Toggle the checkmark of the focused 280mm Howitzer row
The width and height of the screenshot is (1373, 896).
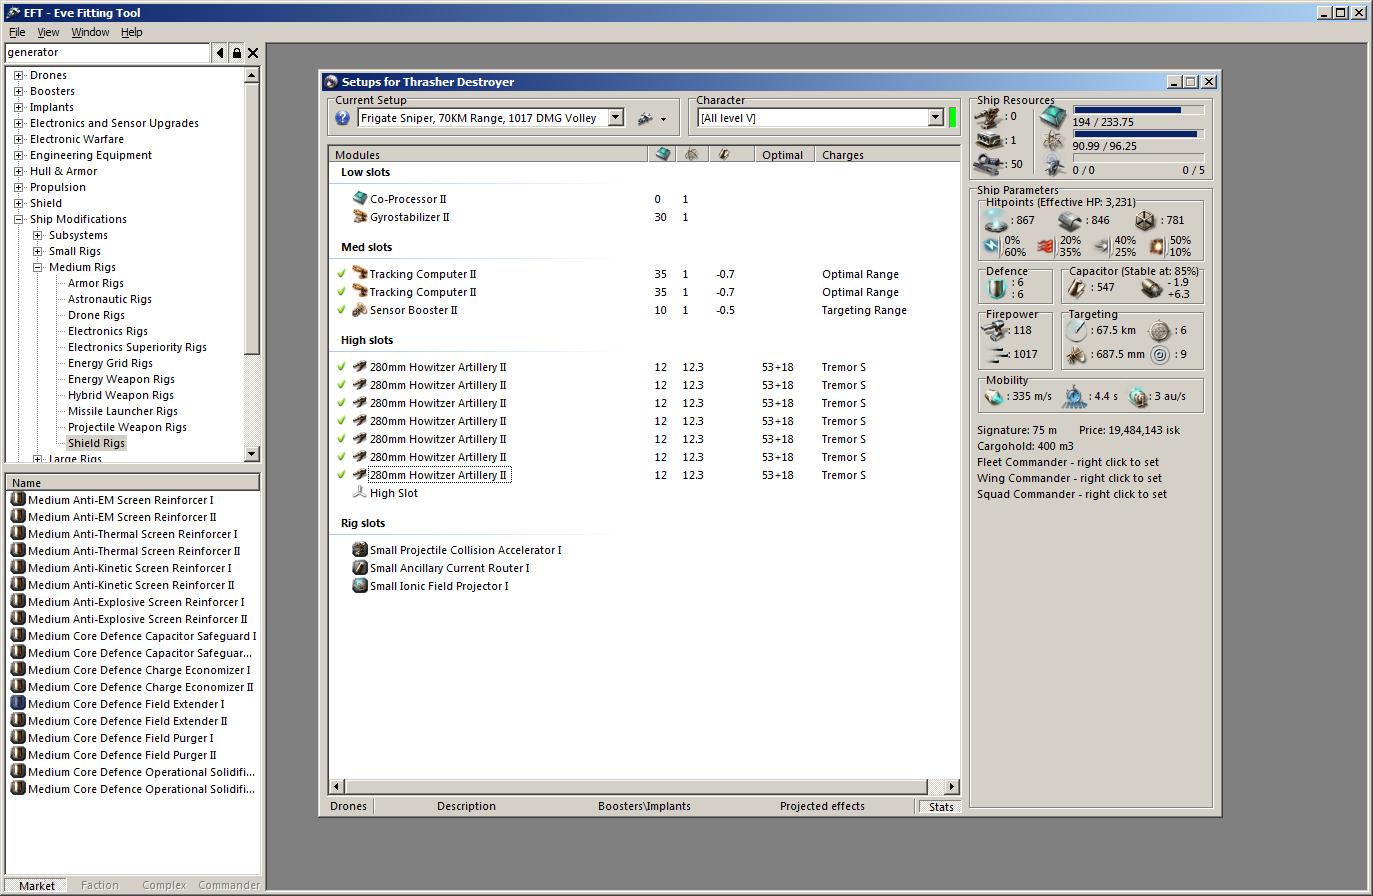pos(342,475)
